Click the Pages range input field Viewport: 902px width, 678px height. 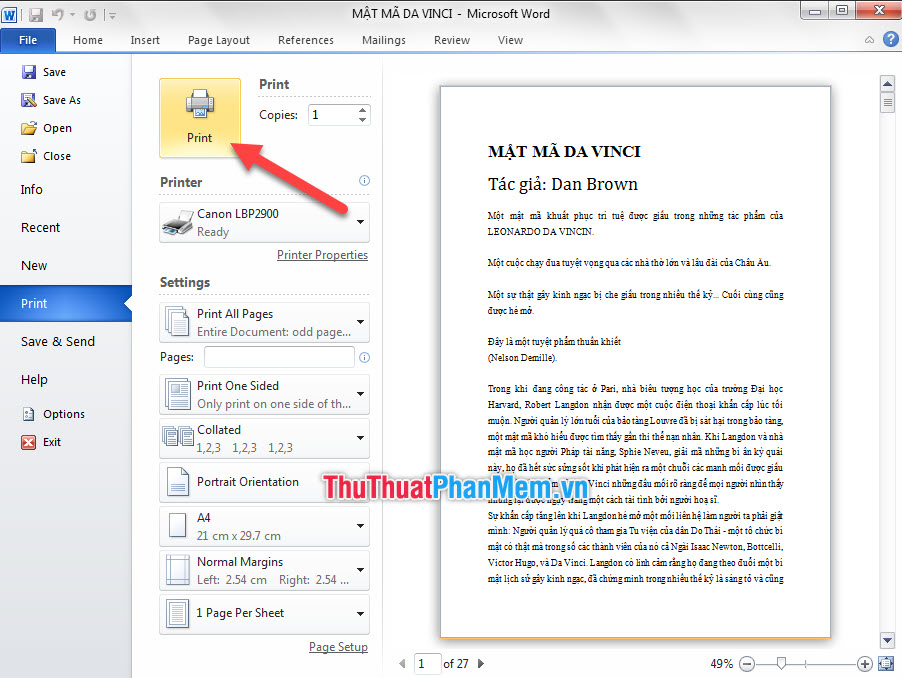[x=279, y=357]
